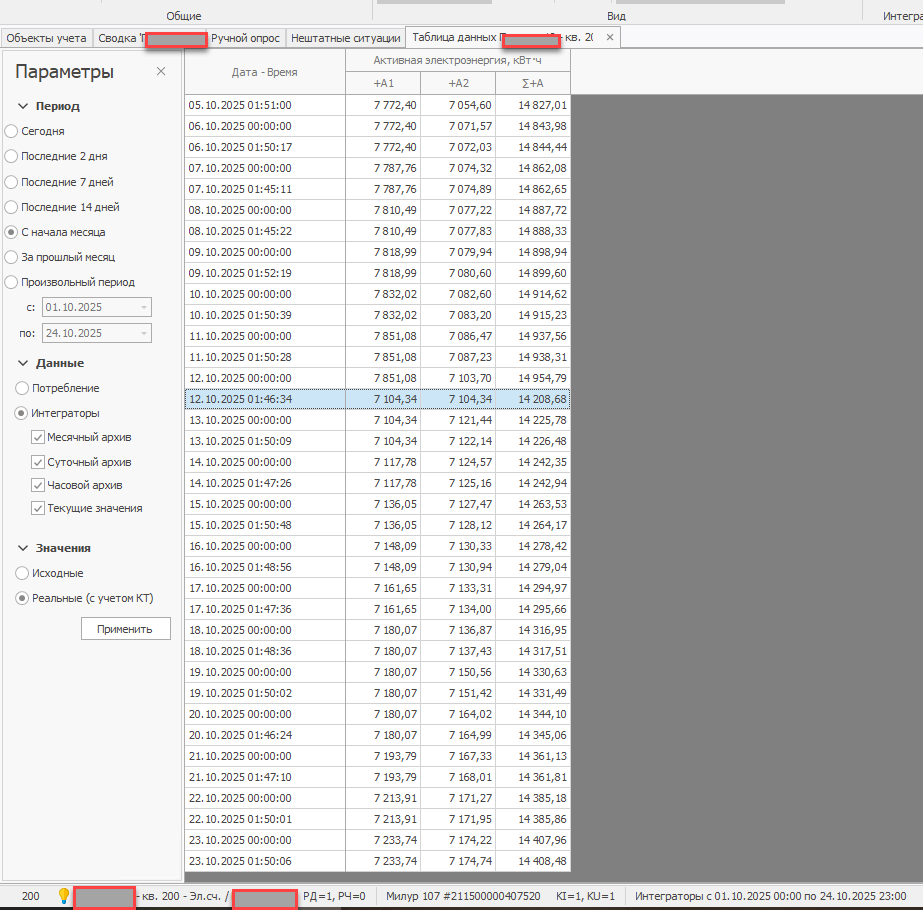Close the Таблица данных tab
Screen dimensions: 923x910
pos(610,38)
